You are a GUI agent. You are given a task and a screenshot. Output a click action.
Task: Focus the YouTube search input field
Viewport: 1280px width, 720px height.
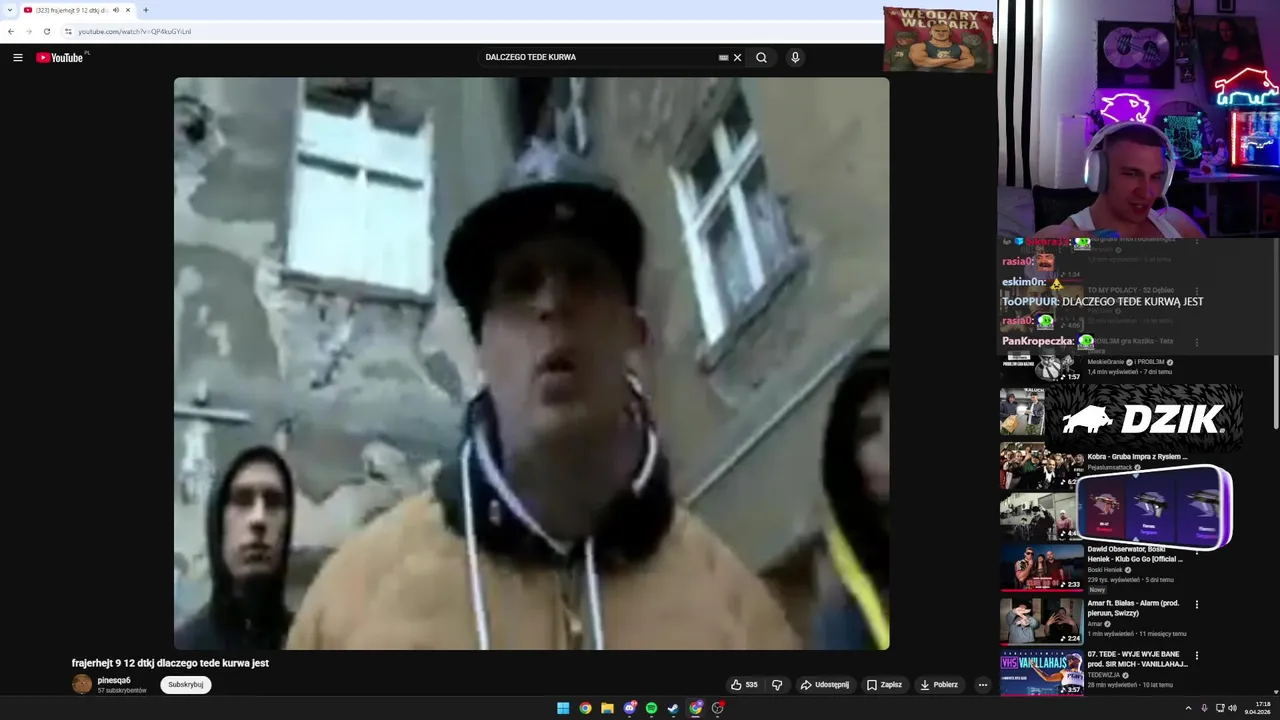[x=600, y=58]
